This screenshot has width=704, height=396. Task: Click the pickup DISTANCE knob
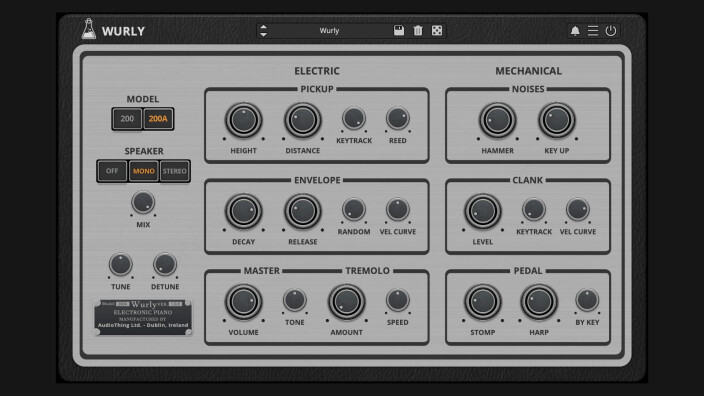coord(303,120)
